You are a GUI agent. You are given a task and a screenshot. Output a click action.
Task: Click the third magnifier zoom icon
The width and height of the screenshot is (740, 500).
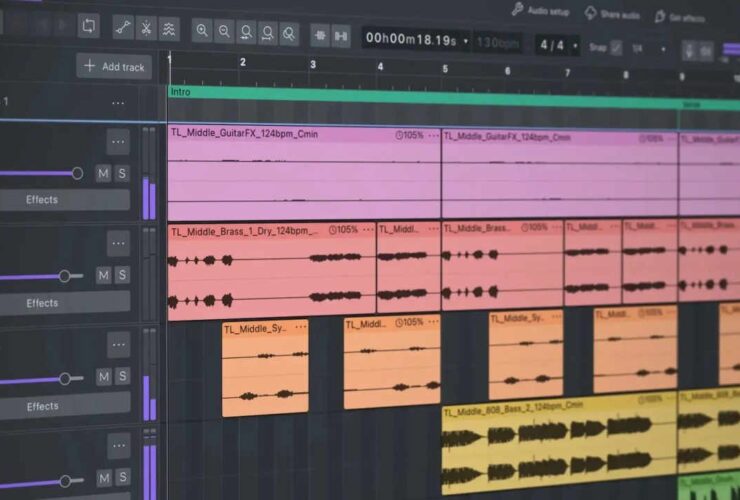click(246, 33)
